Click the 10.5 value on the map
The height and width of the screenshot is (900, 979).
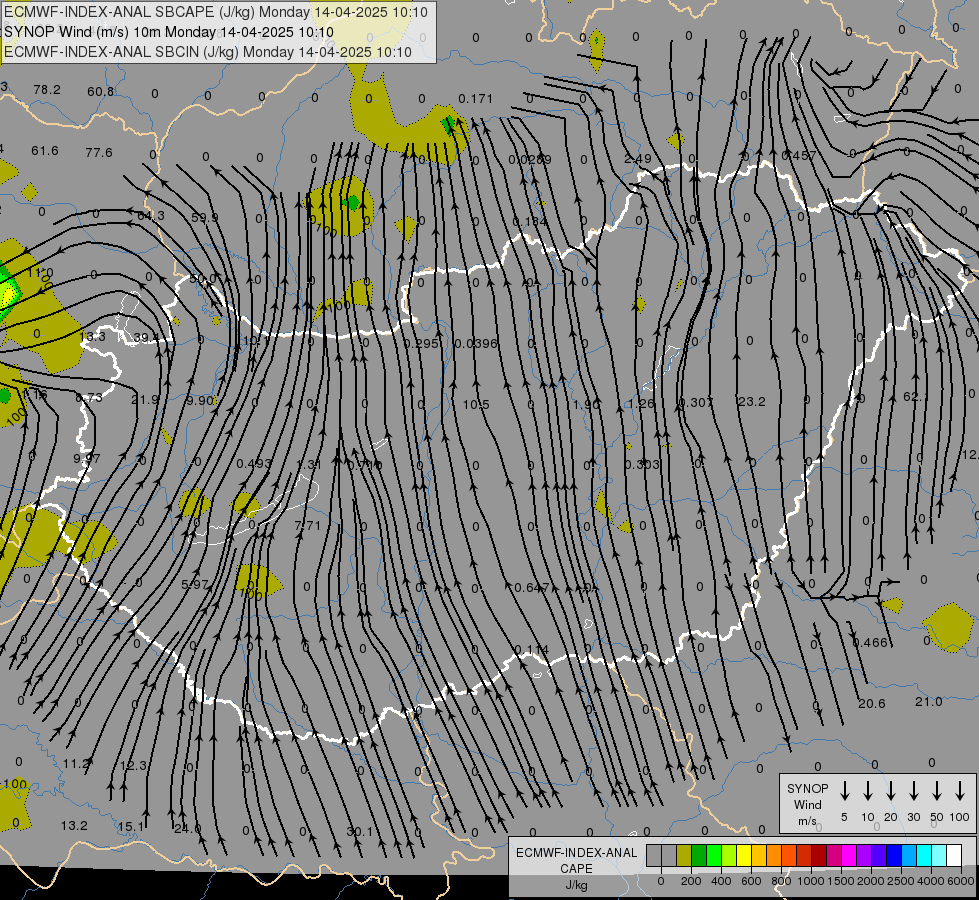click(476, 405)
